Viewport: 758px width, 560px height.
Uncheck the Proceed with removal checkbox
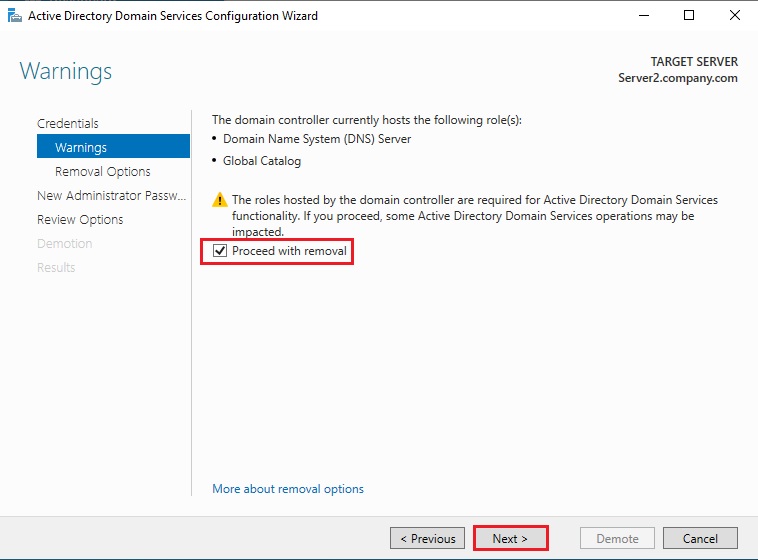(x=221, y=251)
